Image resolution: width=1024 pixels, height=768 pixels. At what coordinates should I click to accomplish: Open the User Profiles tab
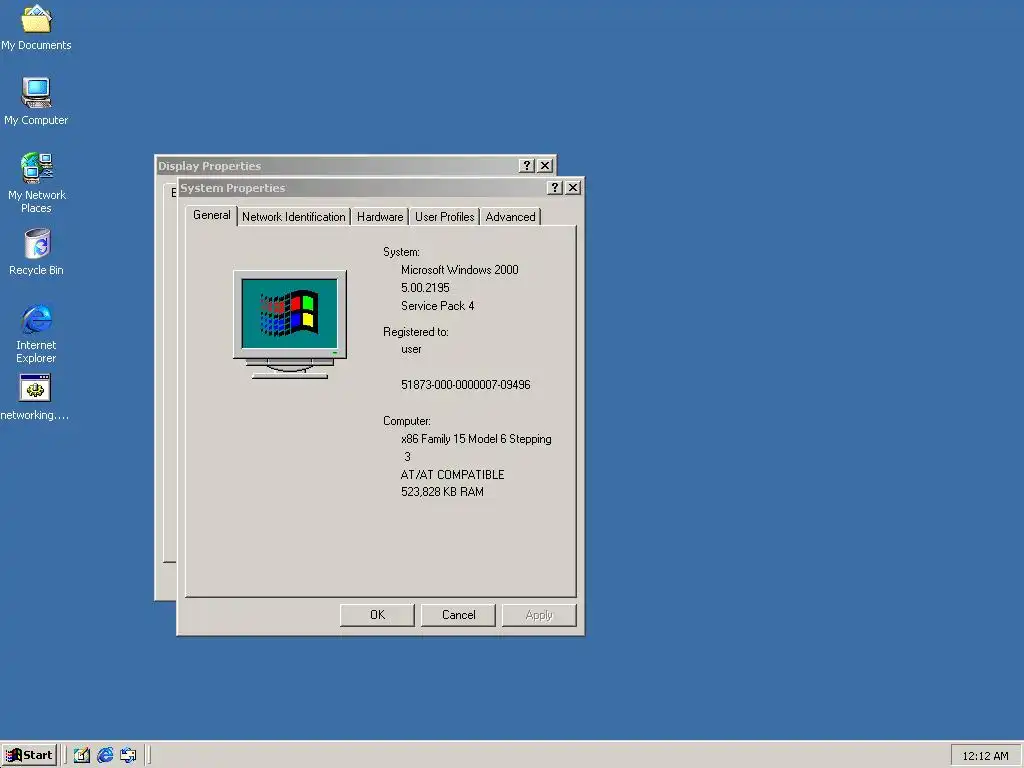(444, 217)
